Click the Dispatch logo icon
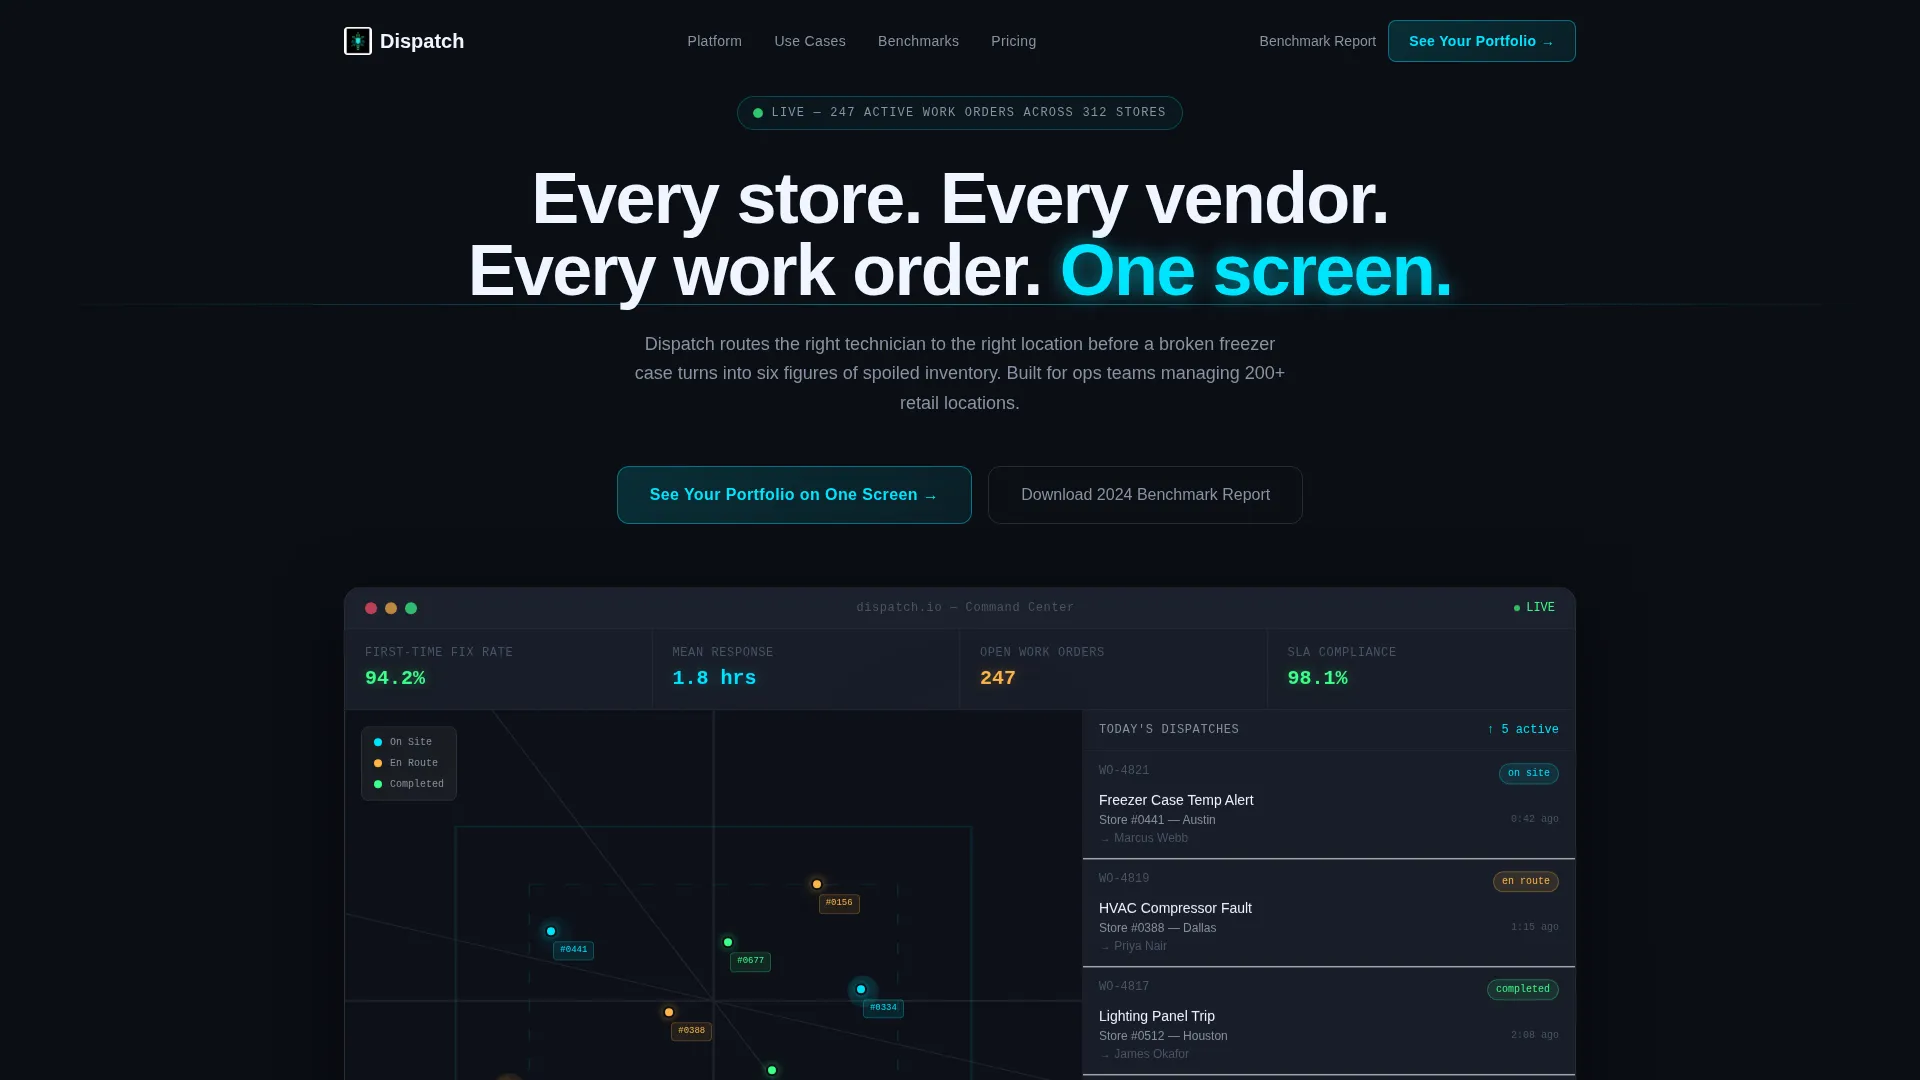Screen dimensions: 1920x1080 pyautogui.click(x=357, y=41)
